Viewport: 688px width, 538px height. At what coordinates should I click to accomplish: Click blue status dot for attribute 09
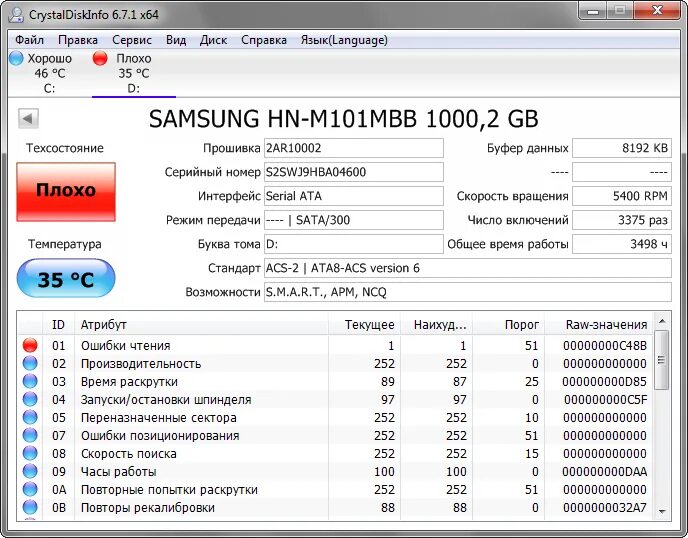coord(30,471)
